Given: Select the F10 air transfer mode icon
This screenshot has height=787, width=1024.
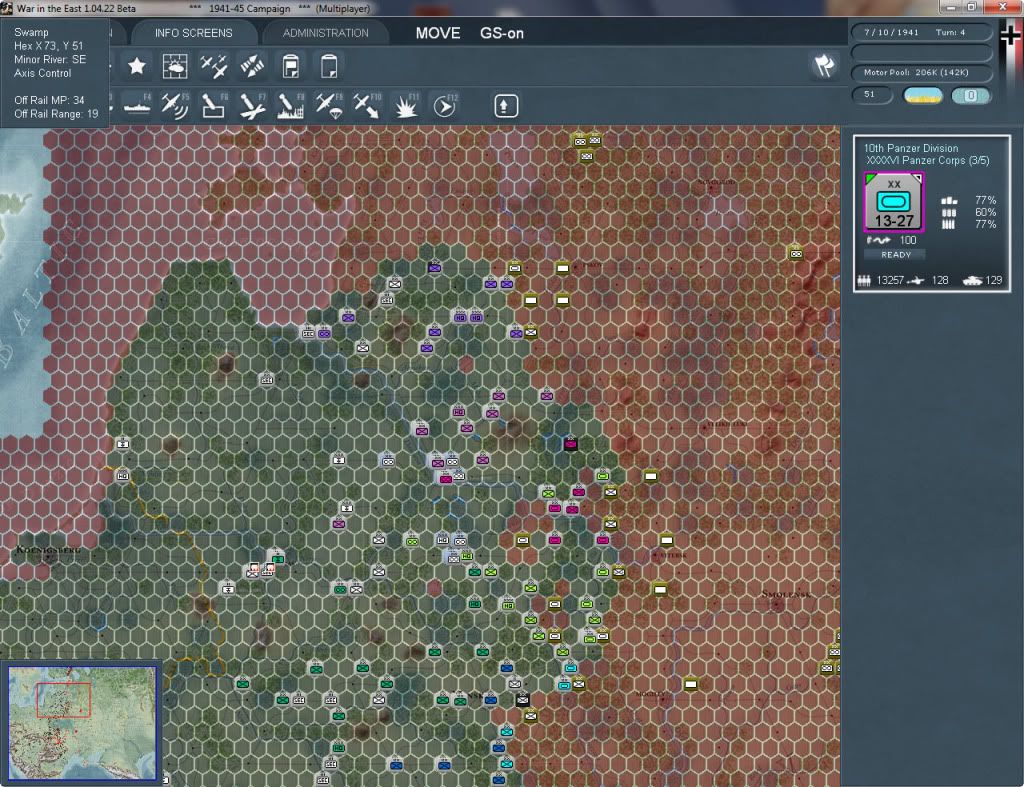Looking at the screenshot, I should (x=367, y=106).
